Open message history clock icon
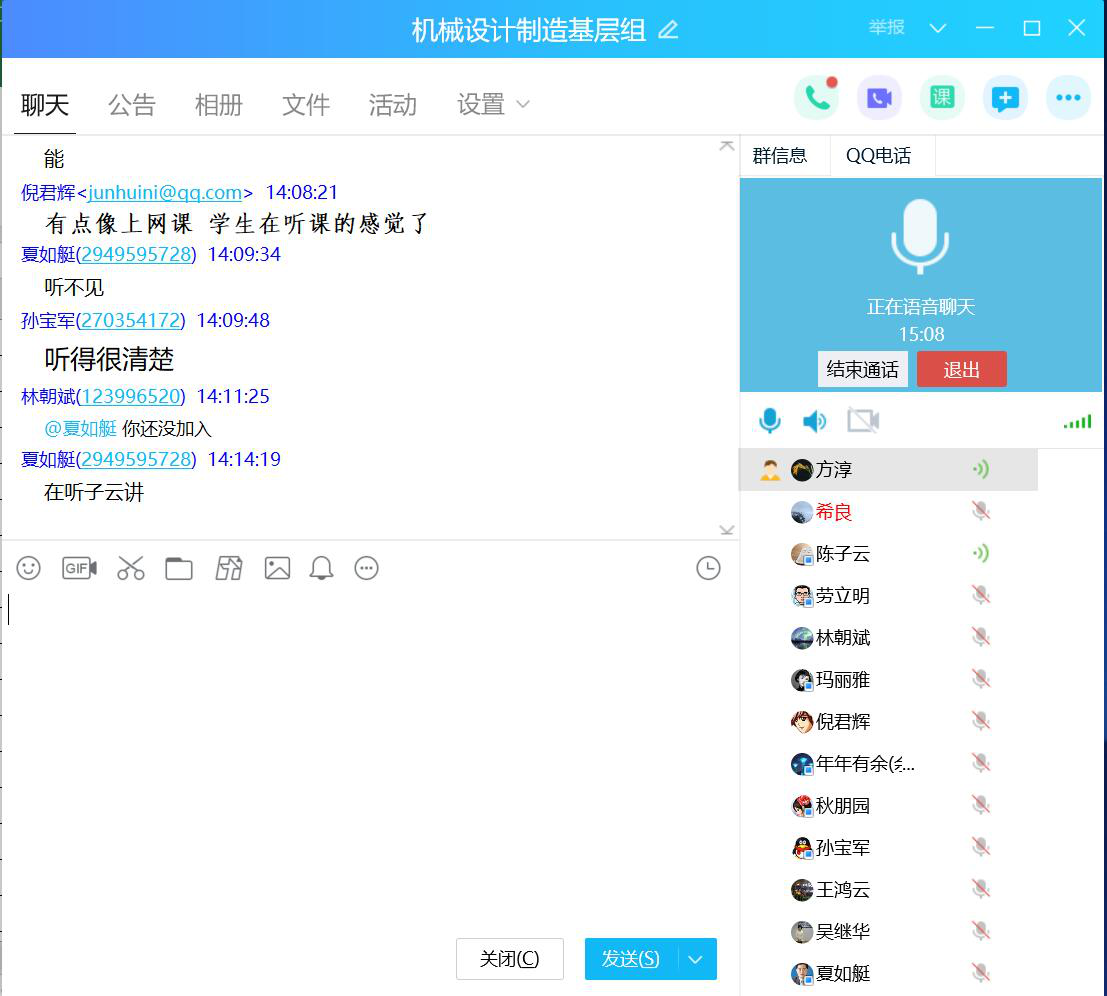This screenshot has height=996, width=1107. point(708,569)
